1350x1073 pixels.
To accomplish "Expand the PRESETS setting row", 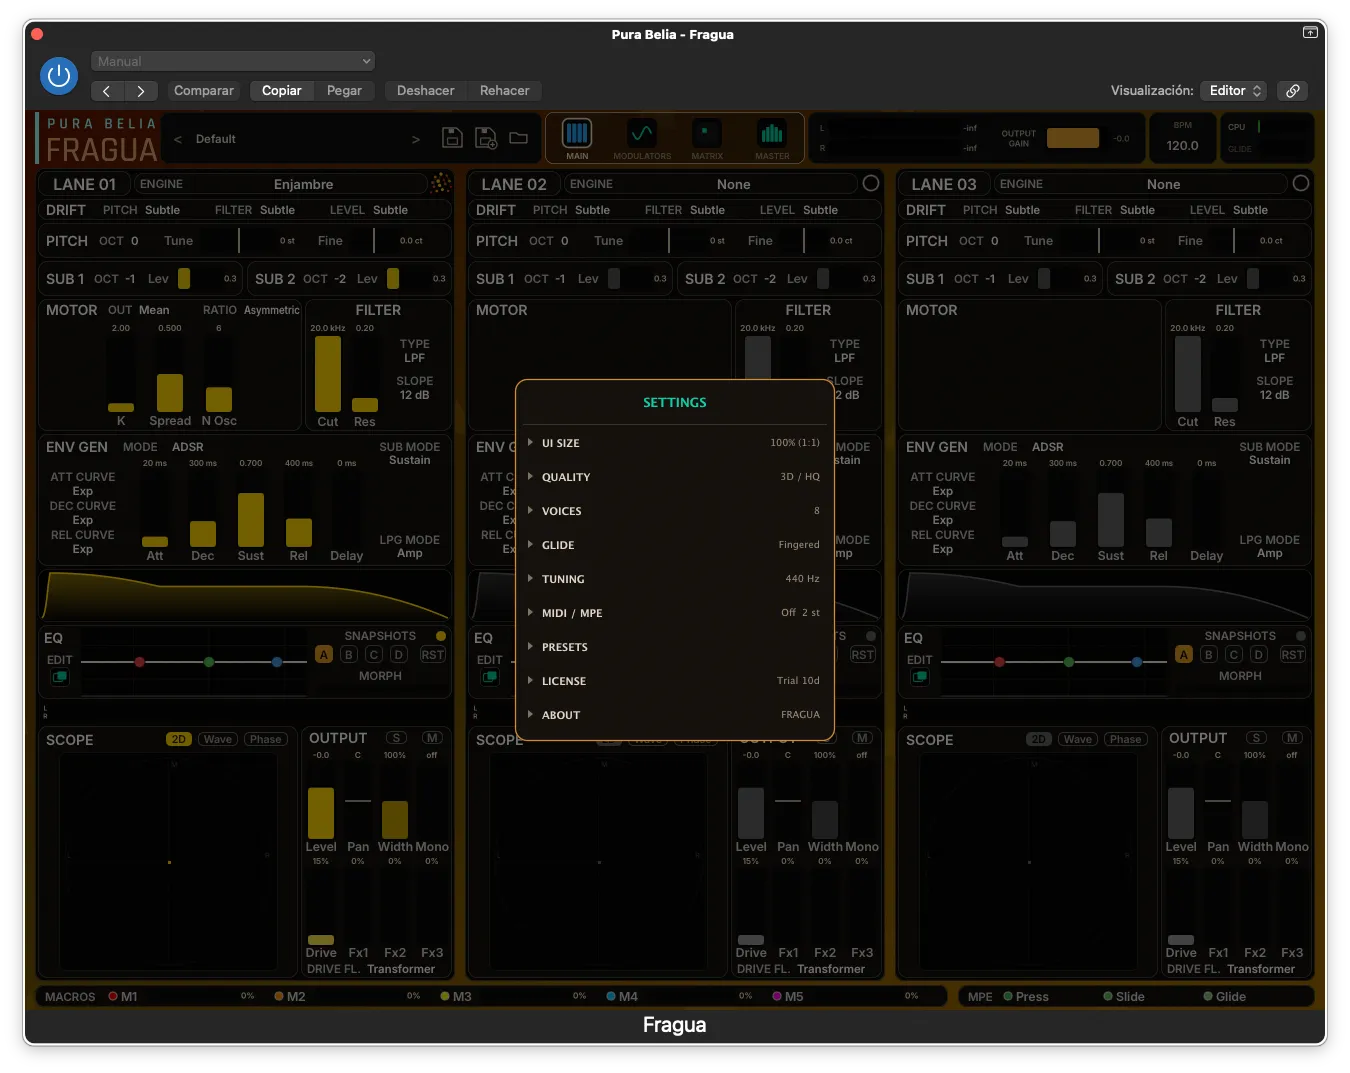I will click(x=674, y=647).
